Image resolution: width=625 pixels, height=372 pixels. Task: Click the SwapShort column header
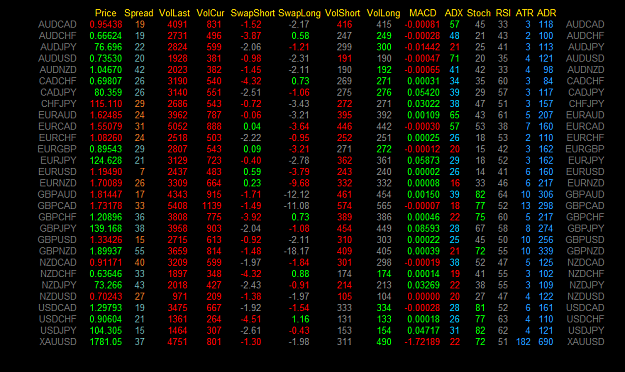[253, 13]
